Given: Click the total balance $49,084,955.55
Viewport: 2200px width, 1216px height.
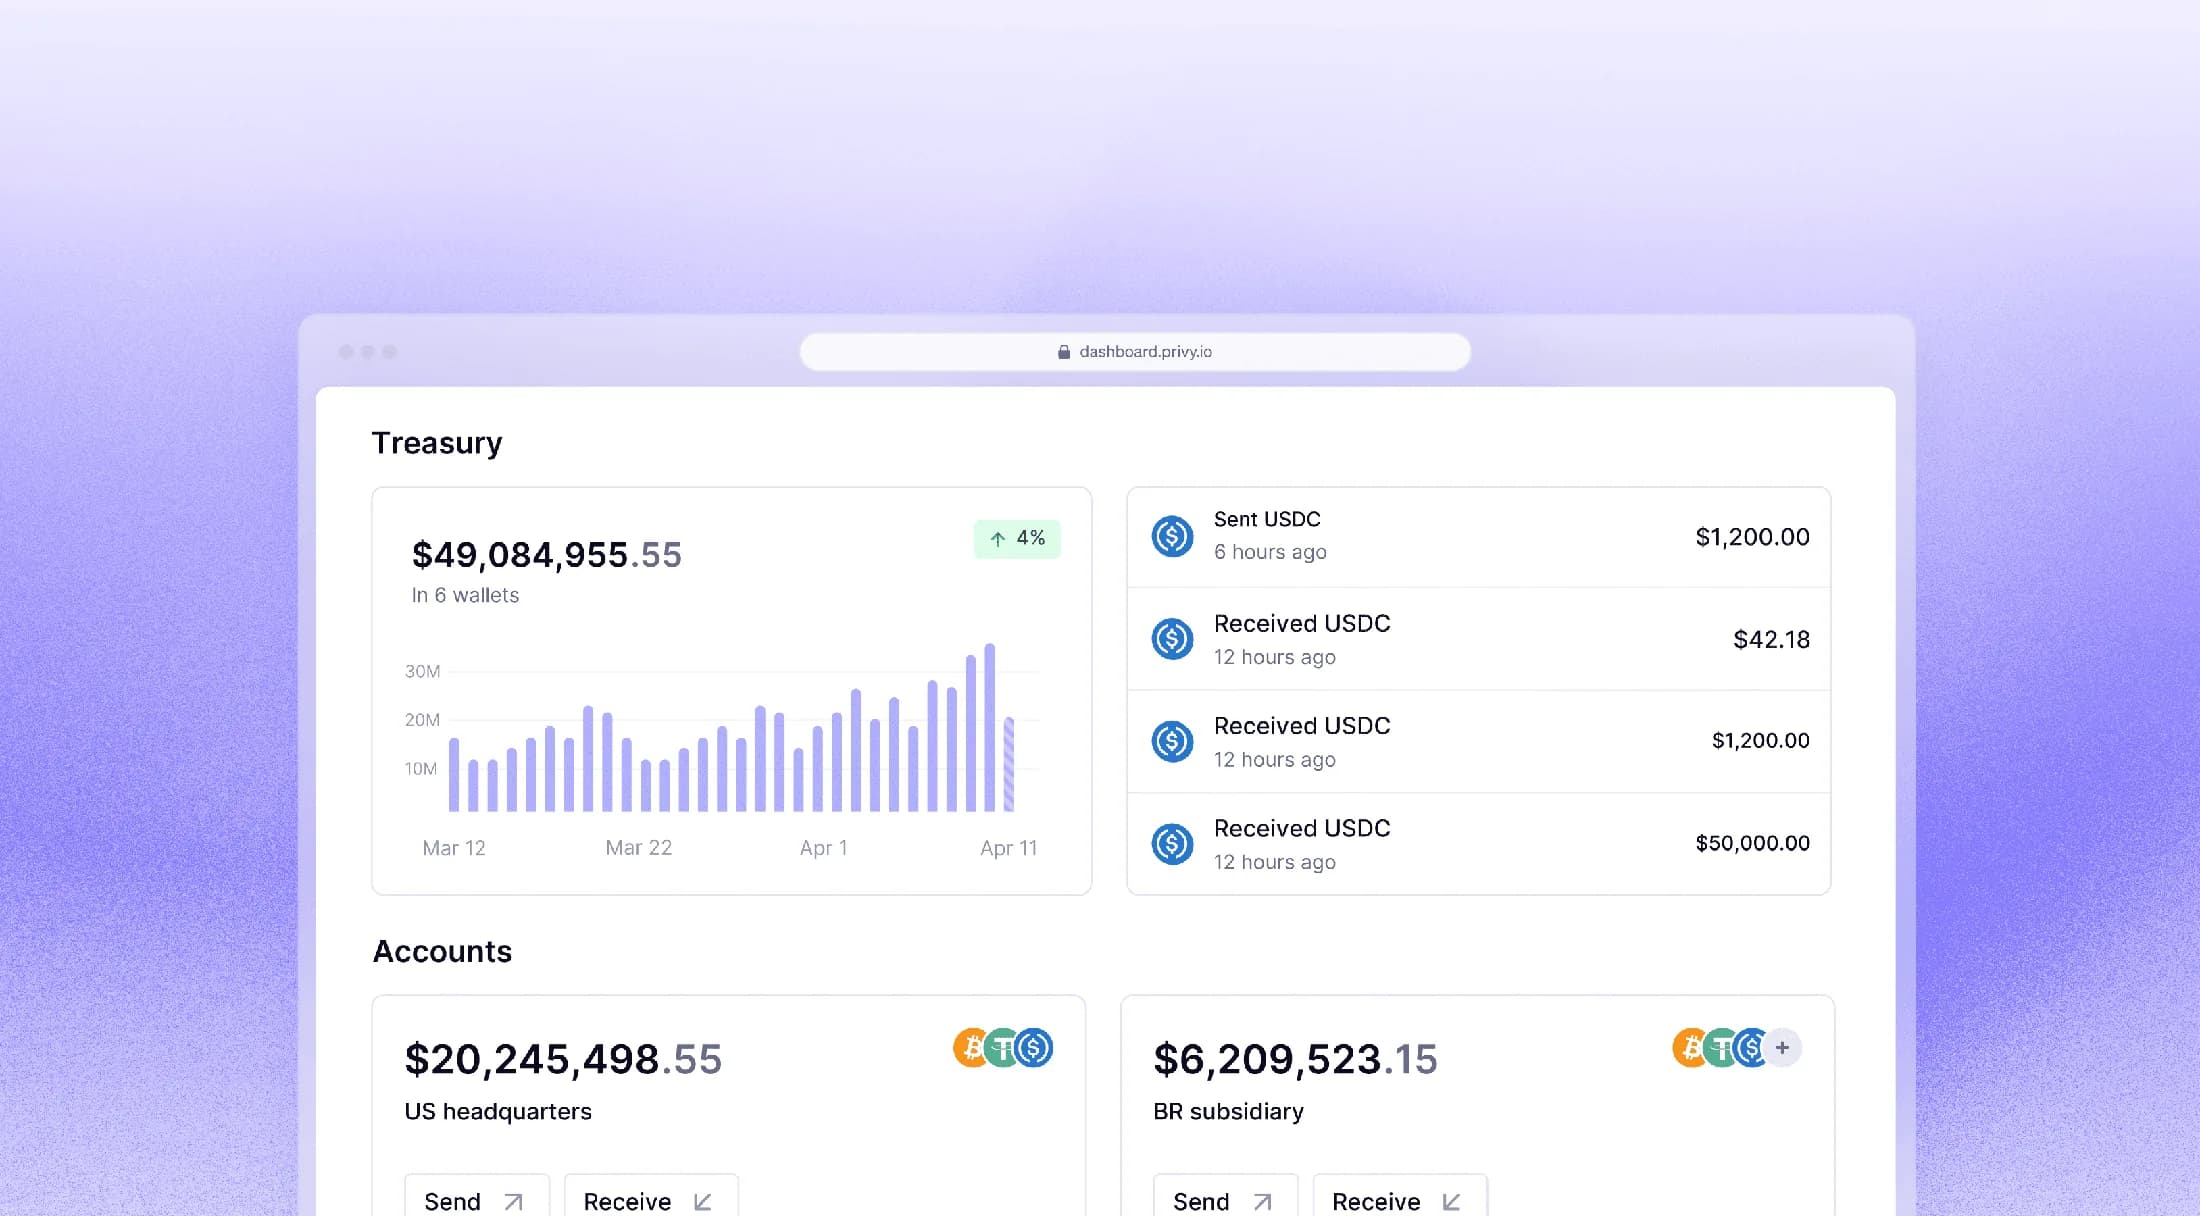Looking at the screenshot, I should [547, 555].
